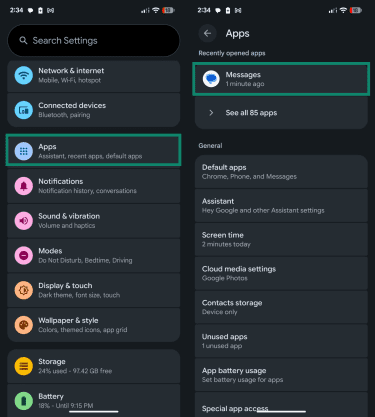The height and width of the screenshot is (417, 375).
Task: Tap the Modes do-not-disturb icon
Action: point(24,256)
